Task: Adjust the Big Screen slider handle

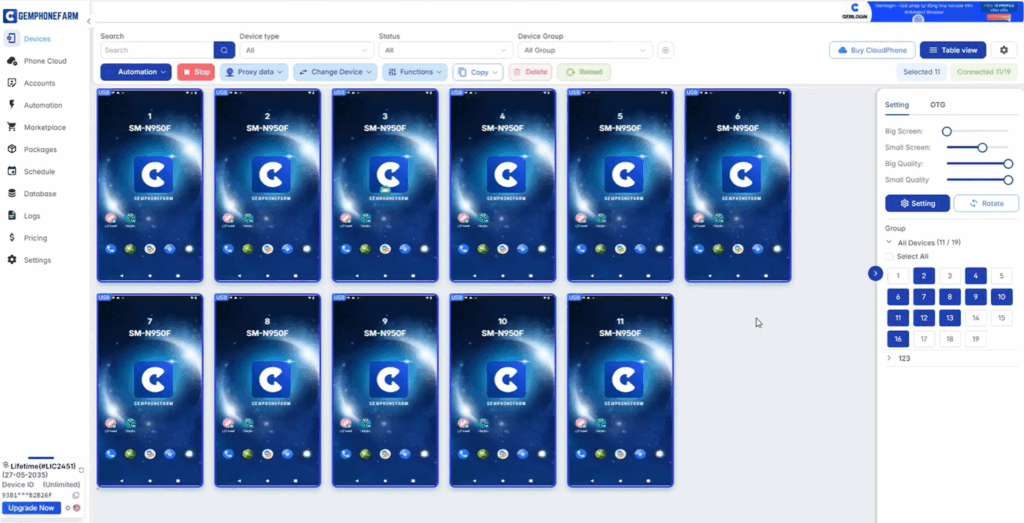Action: coord(946,131)
